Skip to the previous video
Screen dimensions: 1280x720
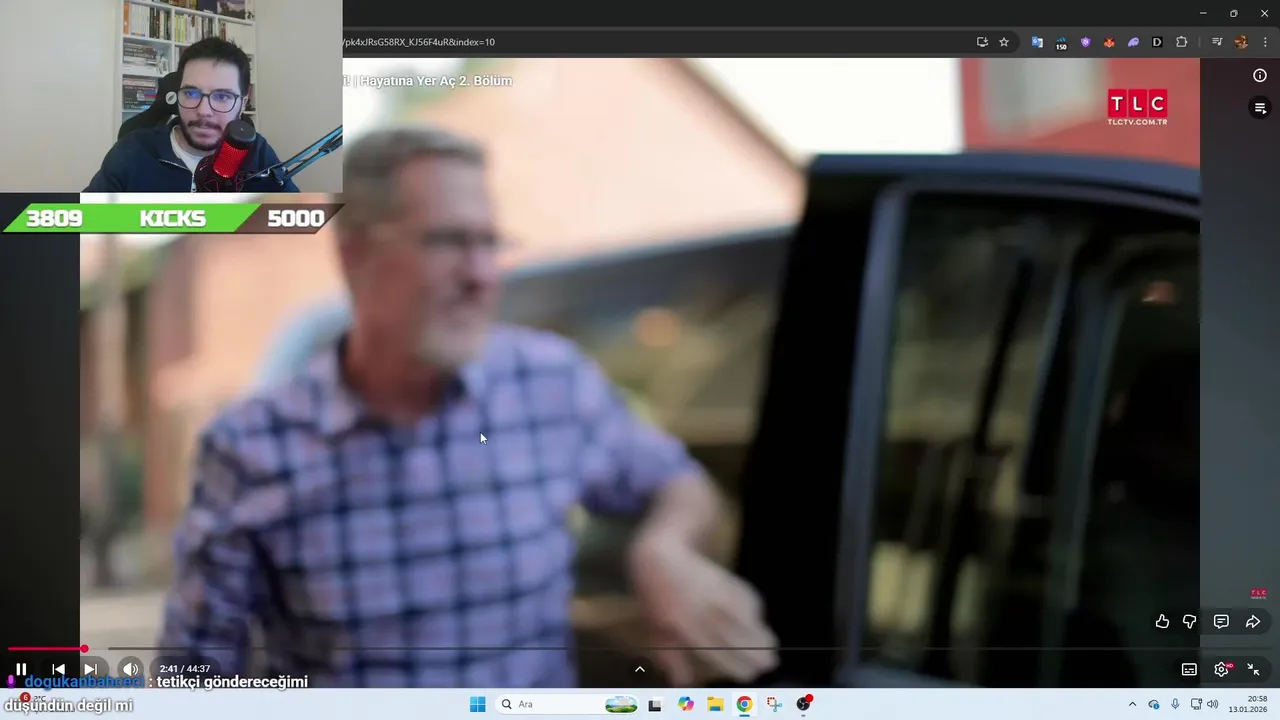[x=58, y=669]
